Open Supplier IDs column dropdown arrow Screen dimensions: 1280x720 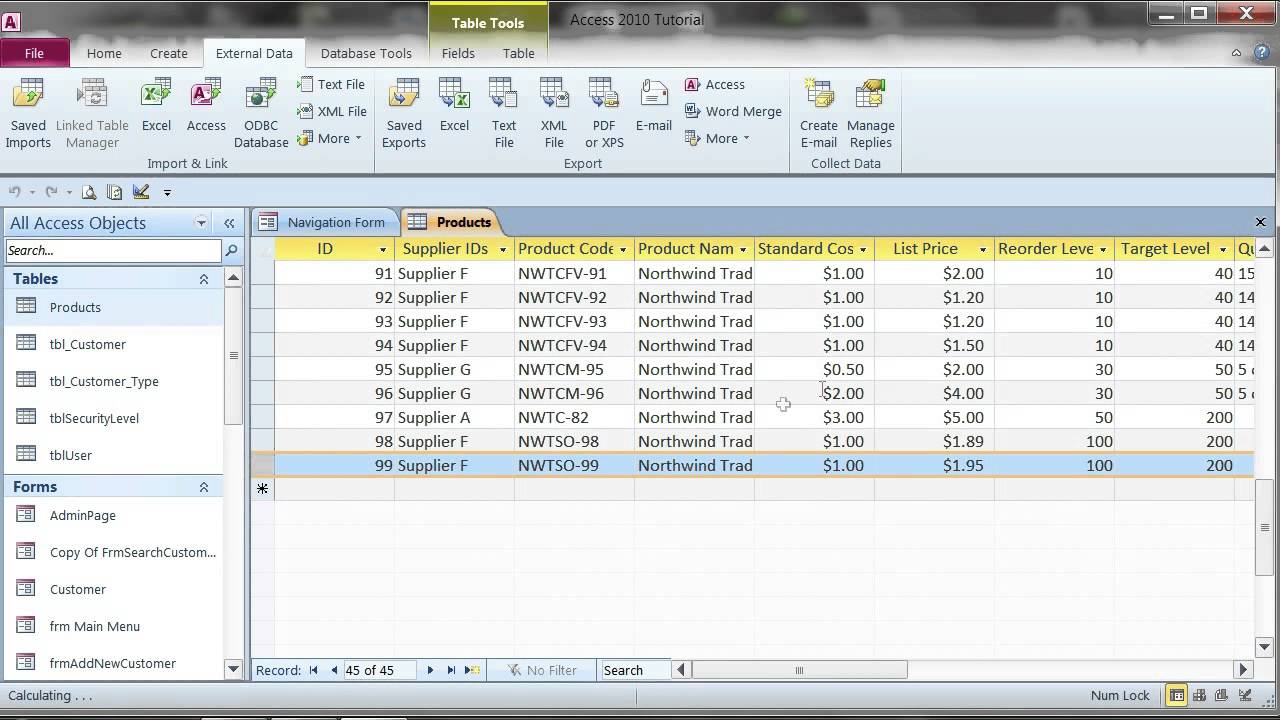coord(503,250)
